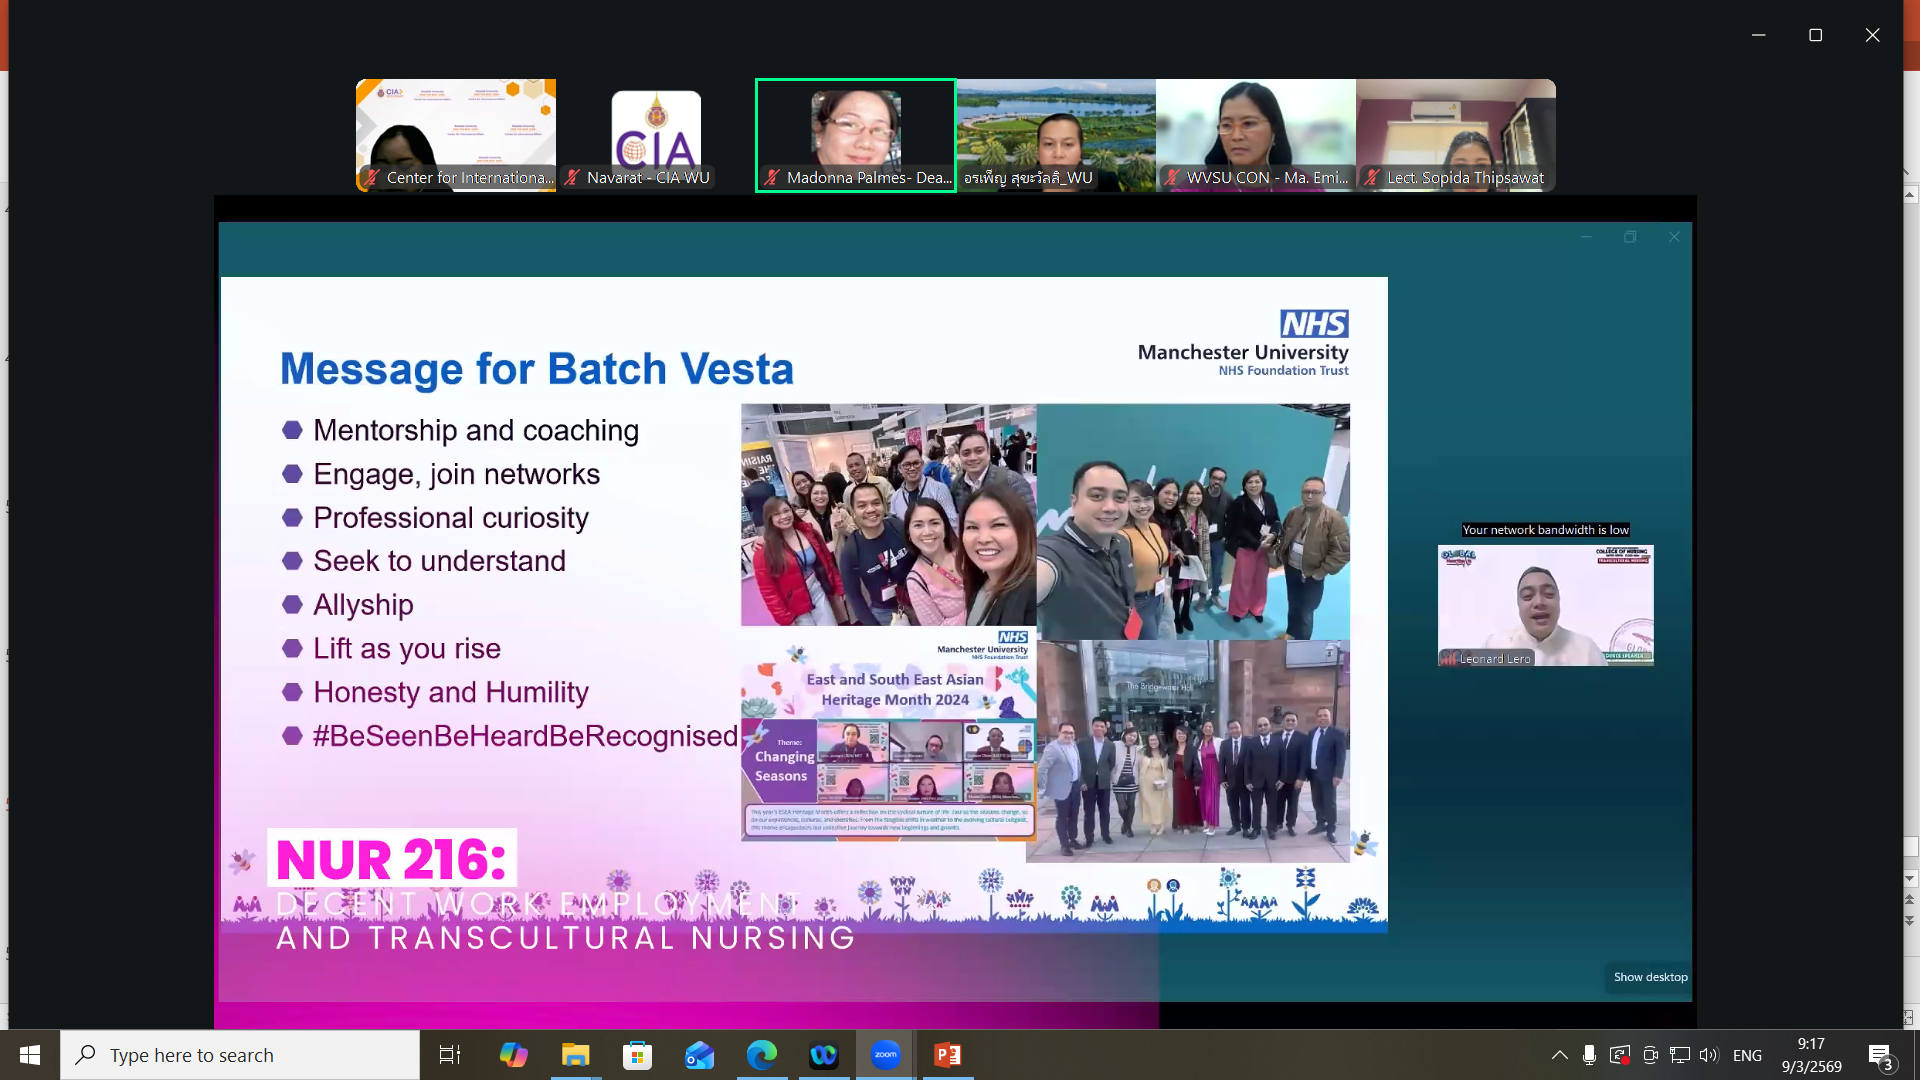This screenshot has height=1080, width=1920.
Task: Expand hidden system tray icons chevron
Action: pos(1559,1055)
